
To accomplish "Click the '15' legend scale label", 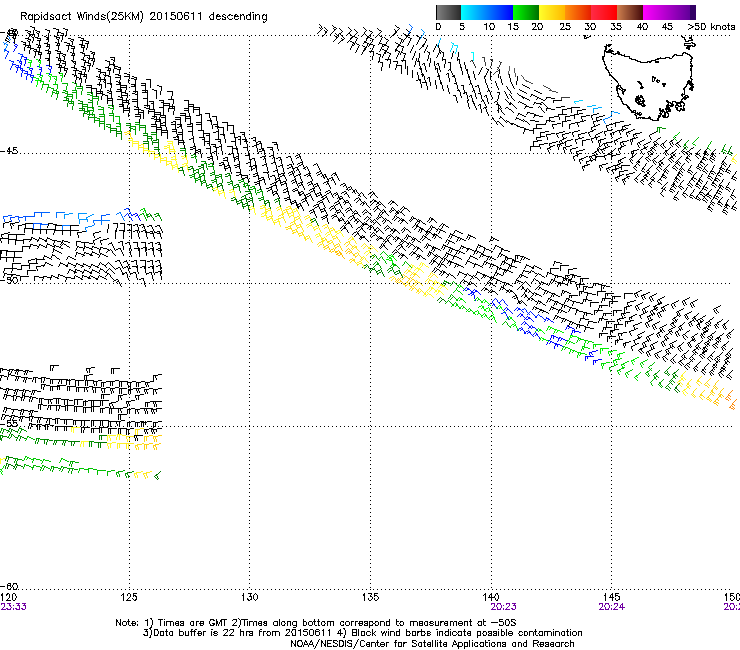I will (x=513, y=27).
